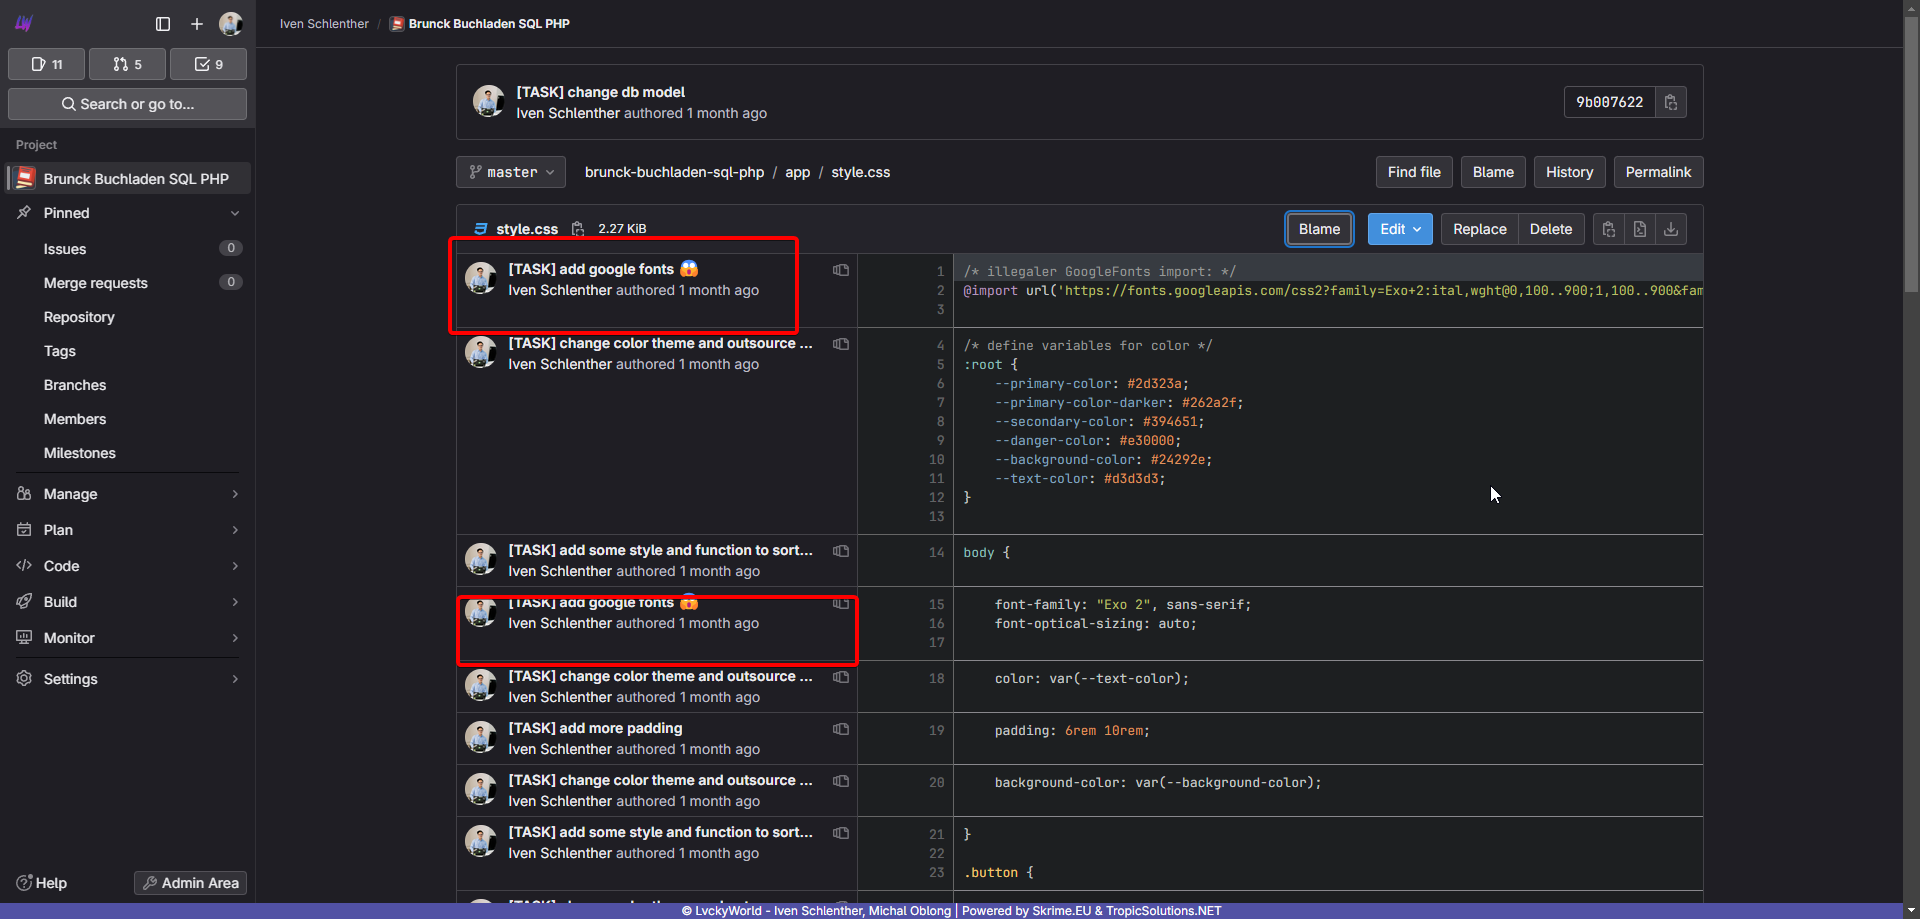Go to Branches in sidebar

[x=75, y=385]
